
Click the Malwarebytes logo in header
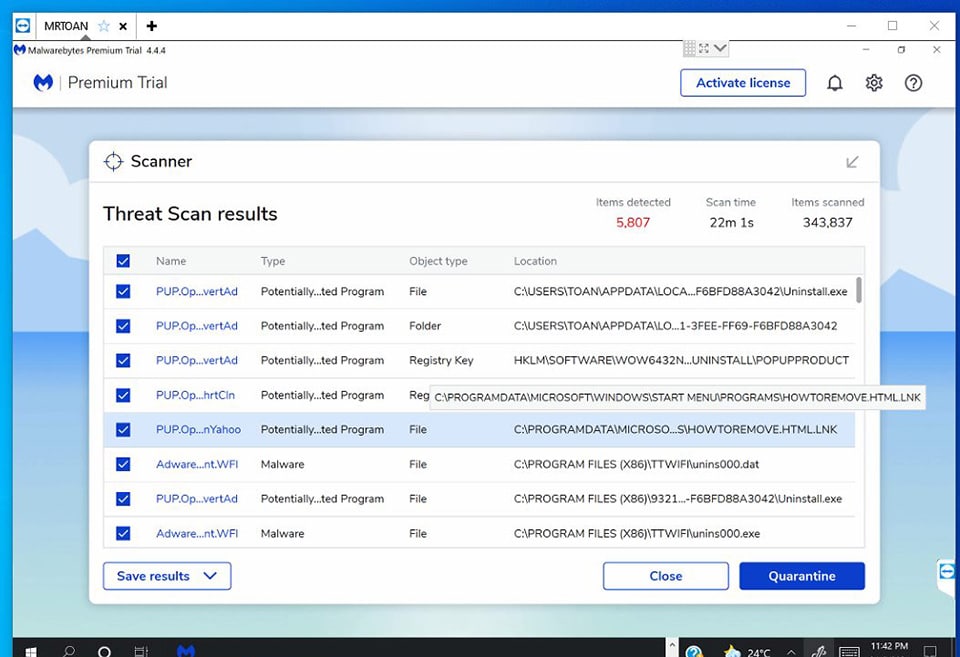[x=43, y=83]
